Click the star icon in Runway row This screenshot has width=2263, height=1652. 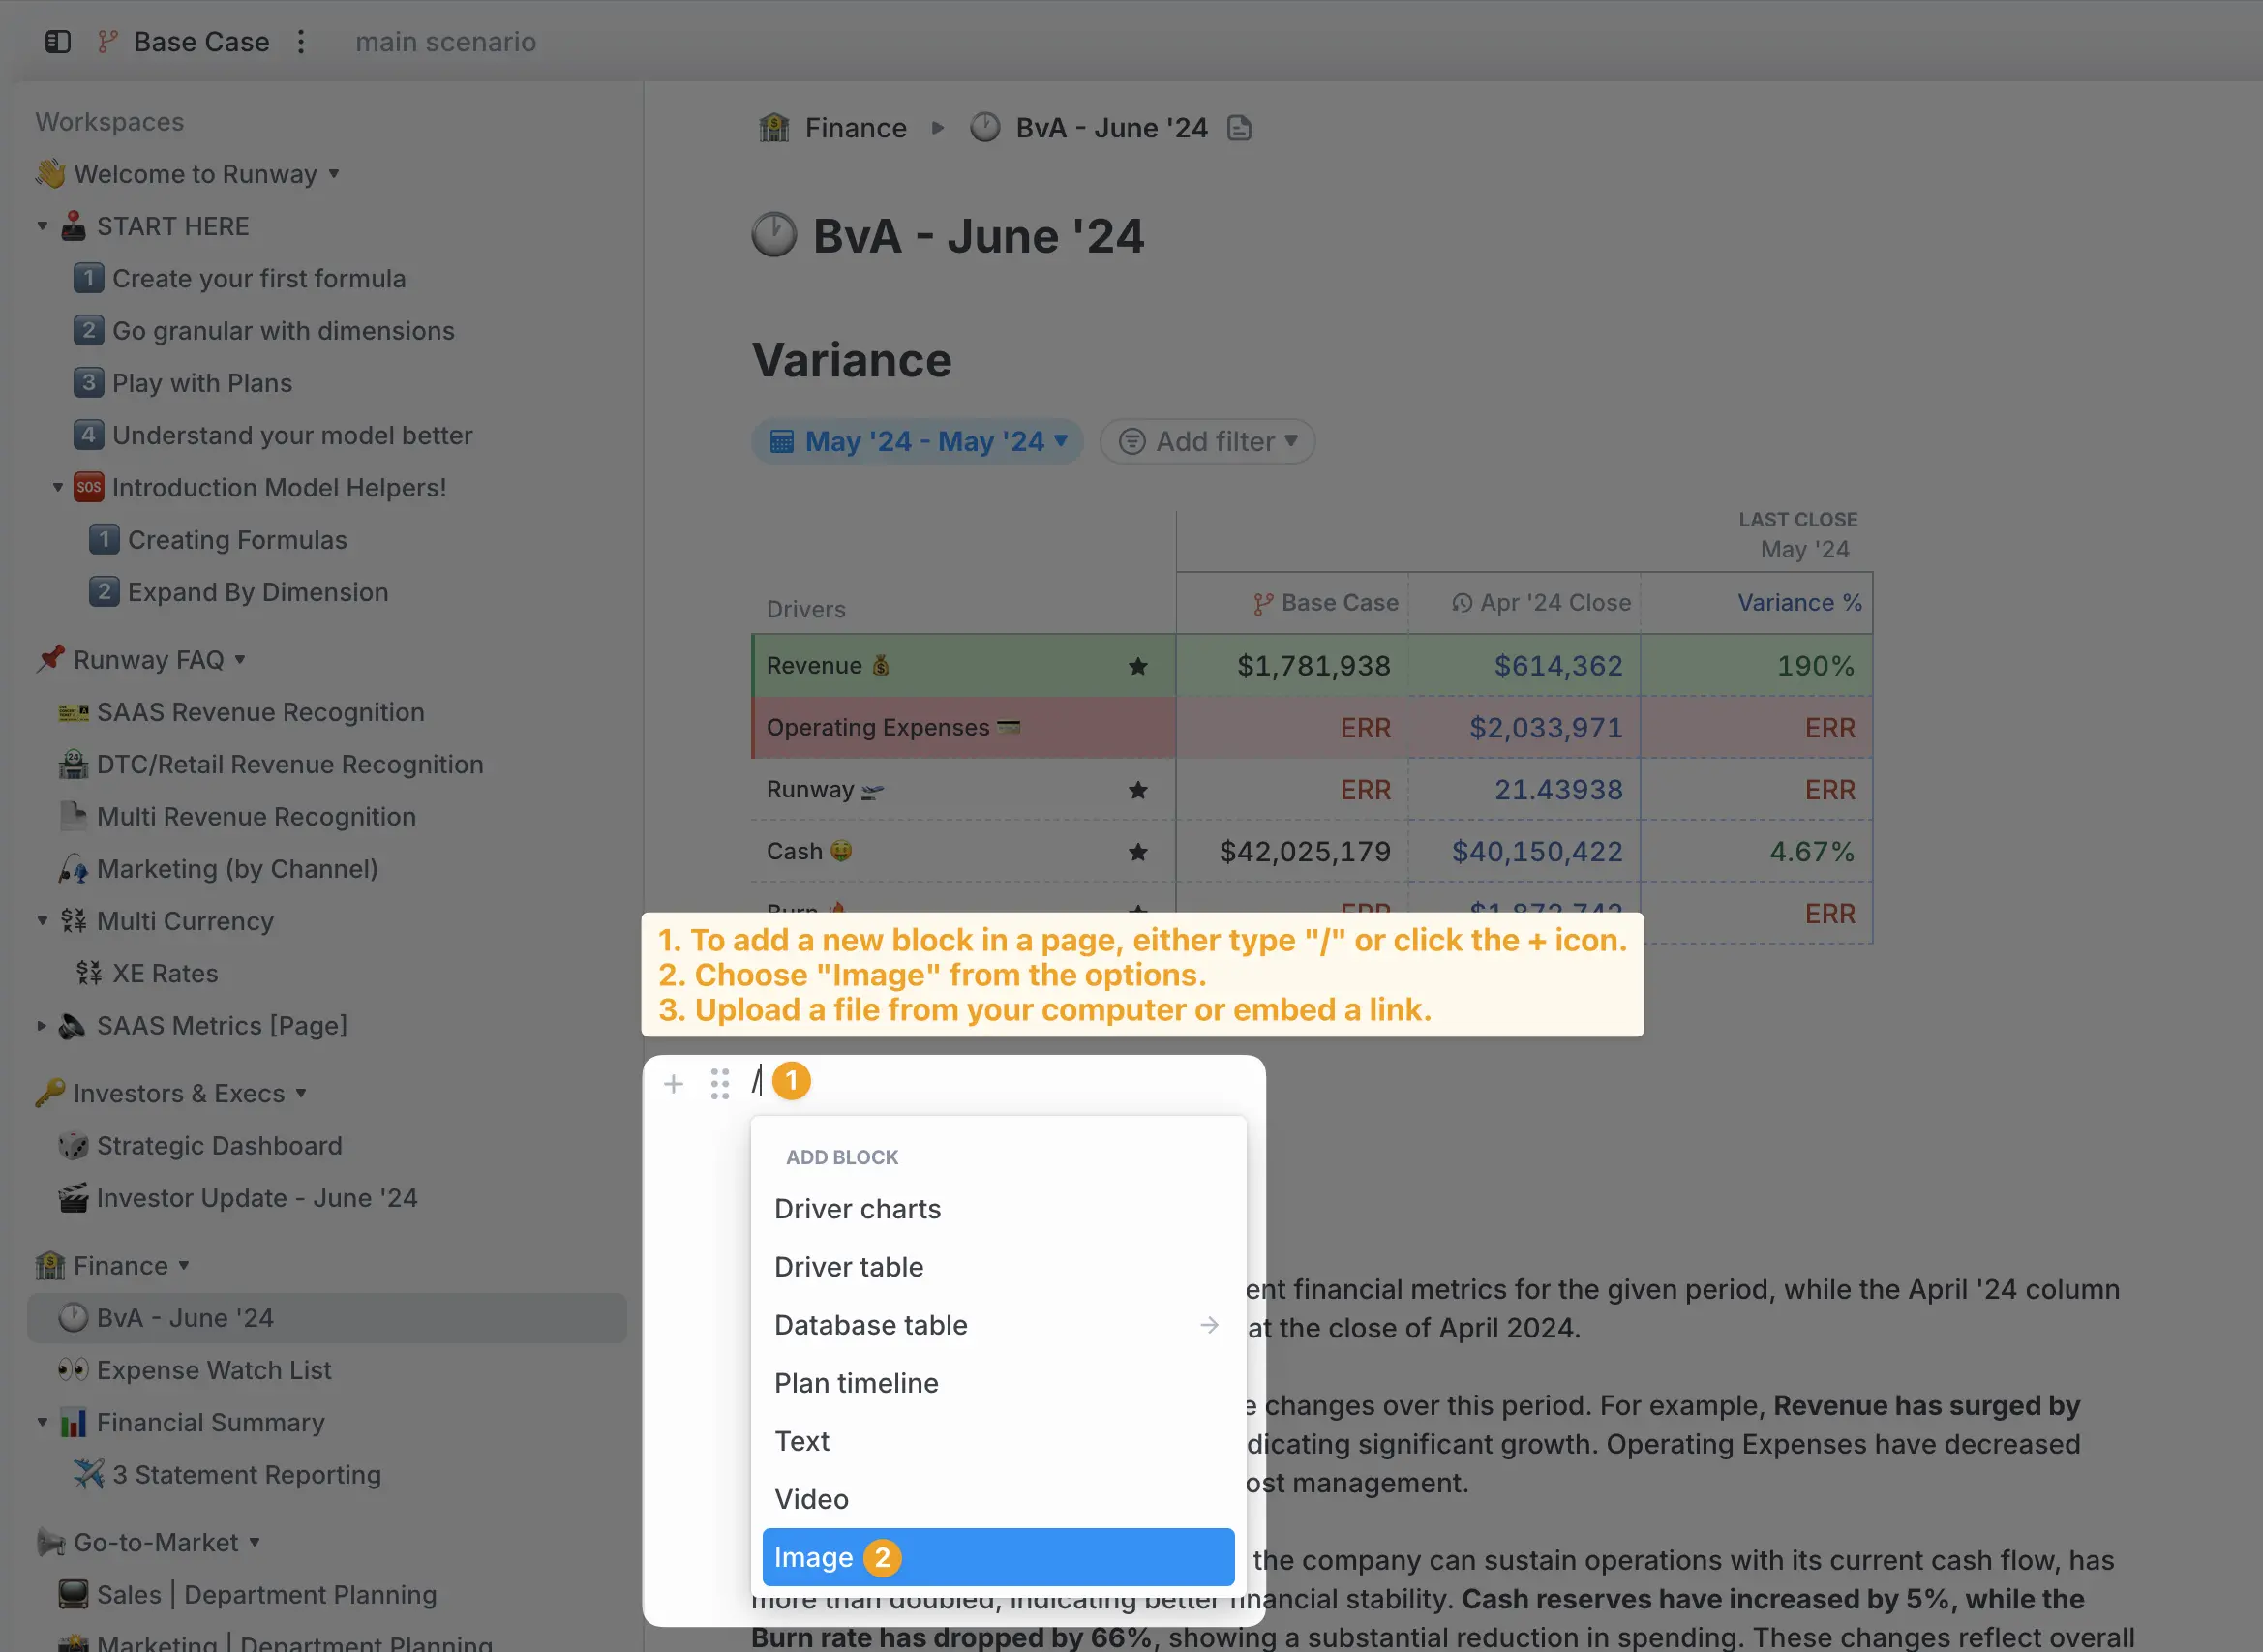pyautogui.click(x=1137, y=790)
